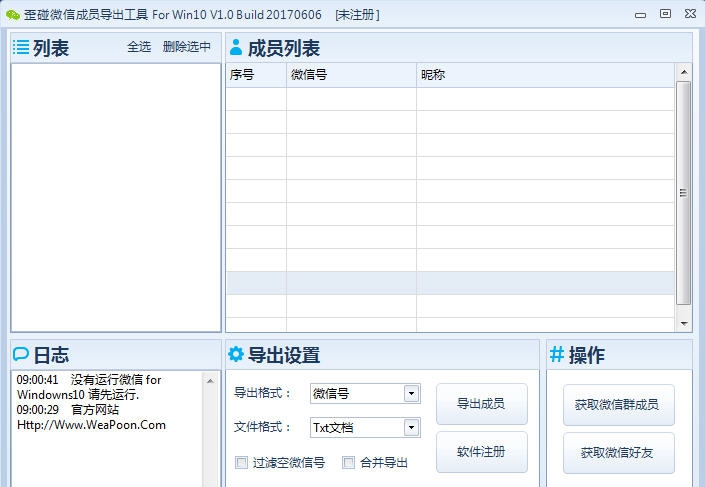Click the highlighted row in member table

(450, 283)
